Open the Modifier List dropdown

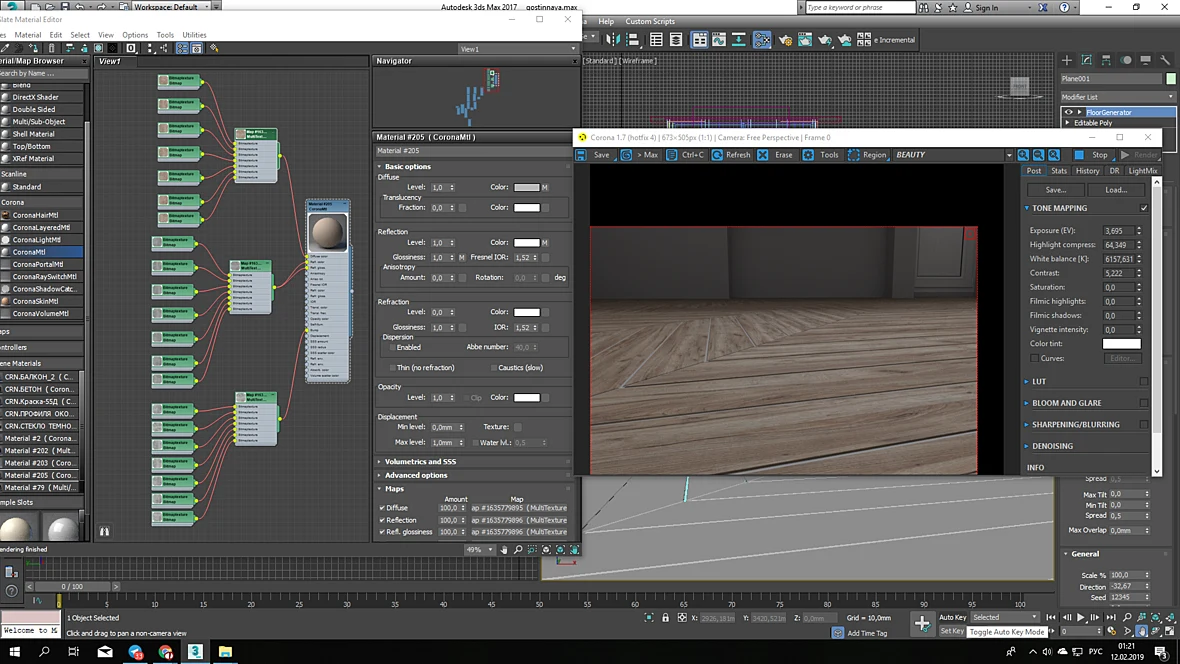click(1118, 97)
